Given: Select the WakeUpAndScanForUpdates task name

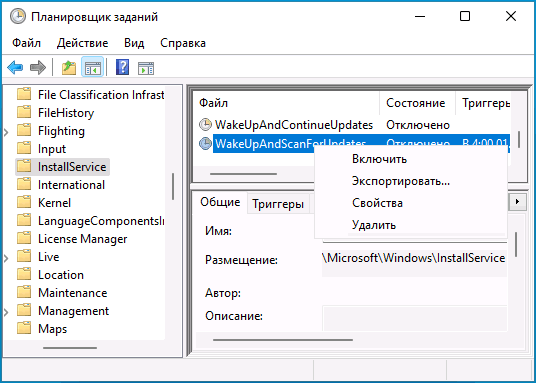Looking at the screenshot, I should coord(290,144).
